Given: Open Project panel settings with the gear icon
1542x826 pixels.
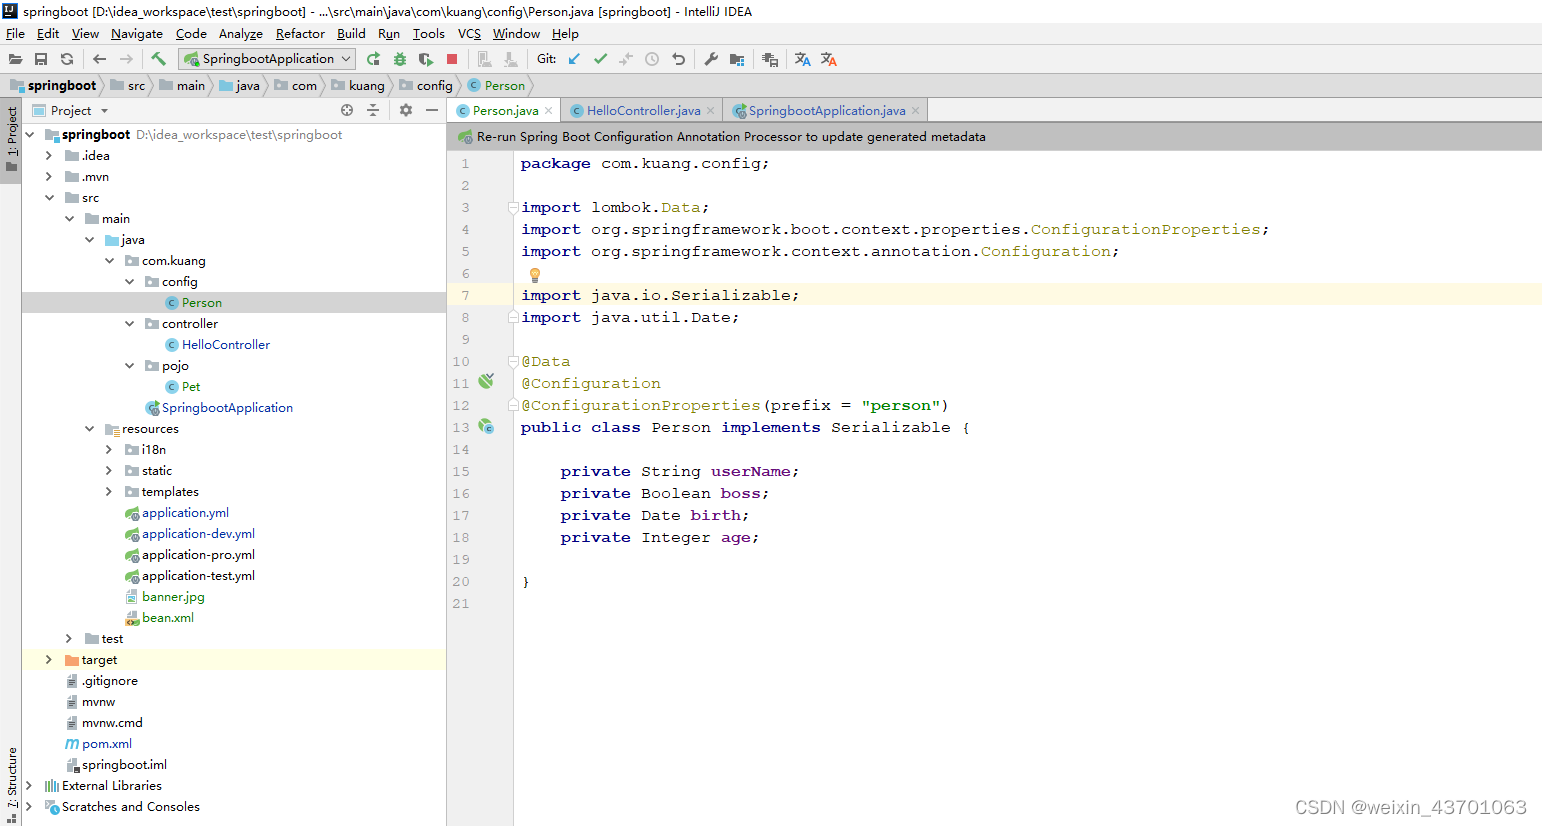Looking at the screenshot, I should click(405, 110).
